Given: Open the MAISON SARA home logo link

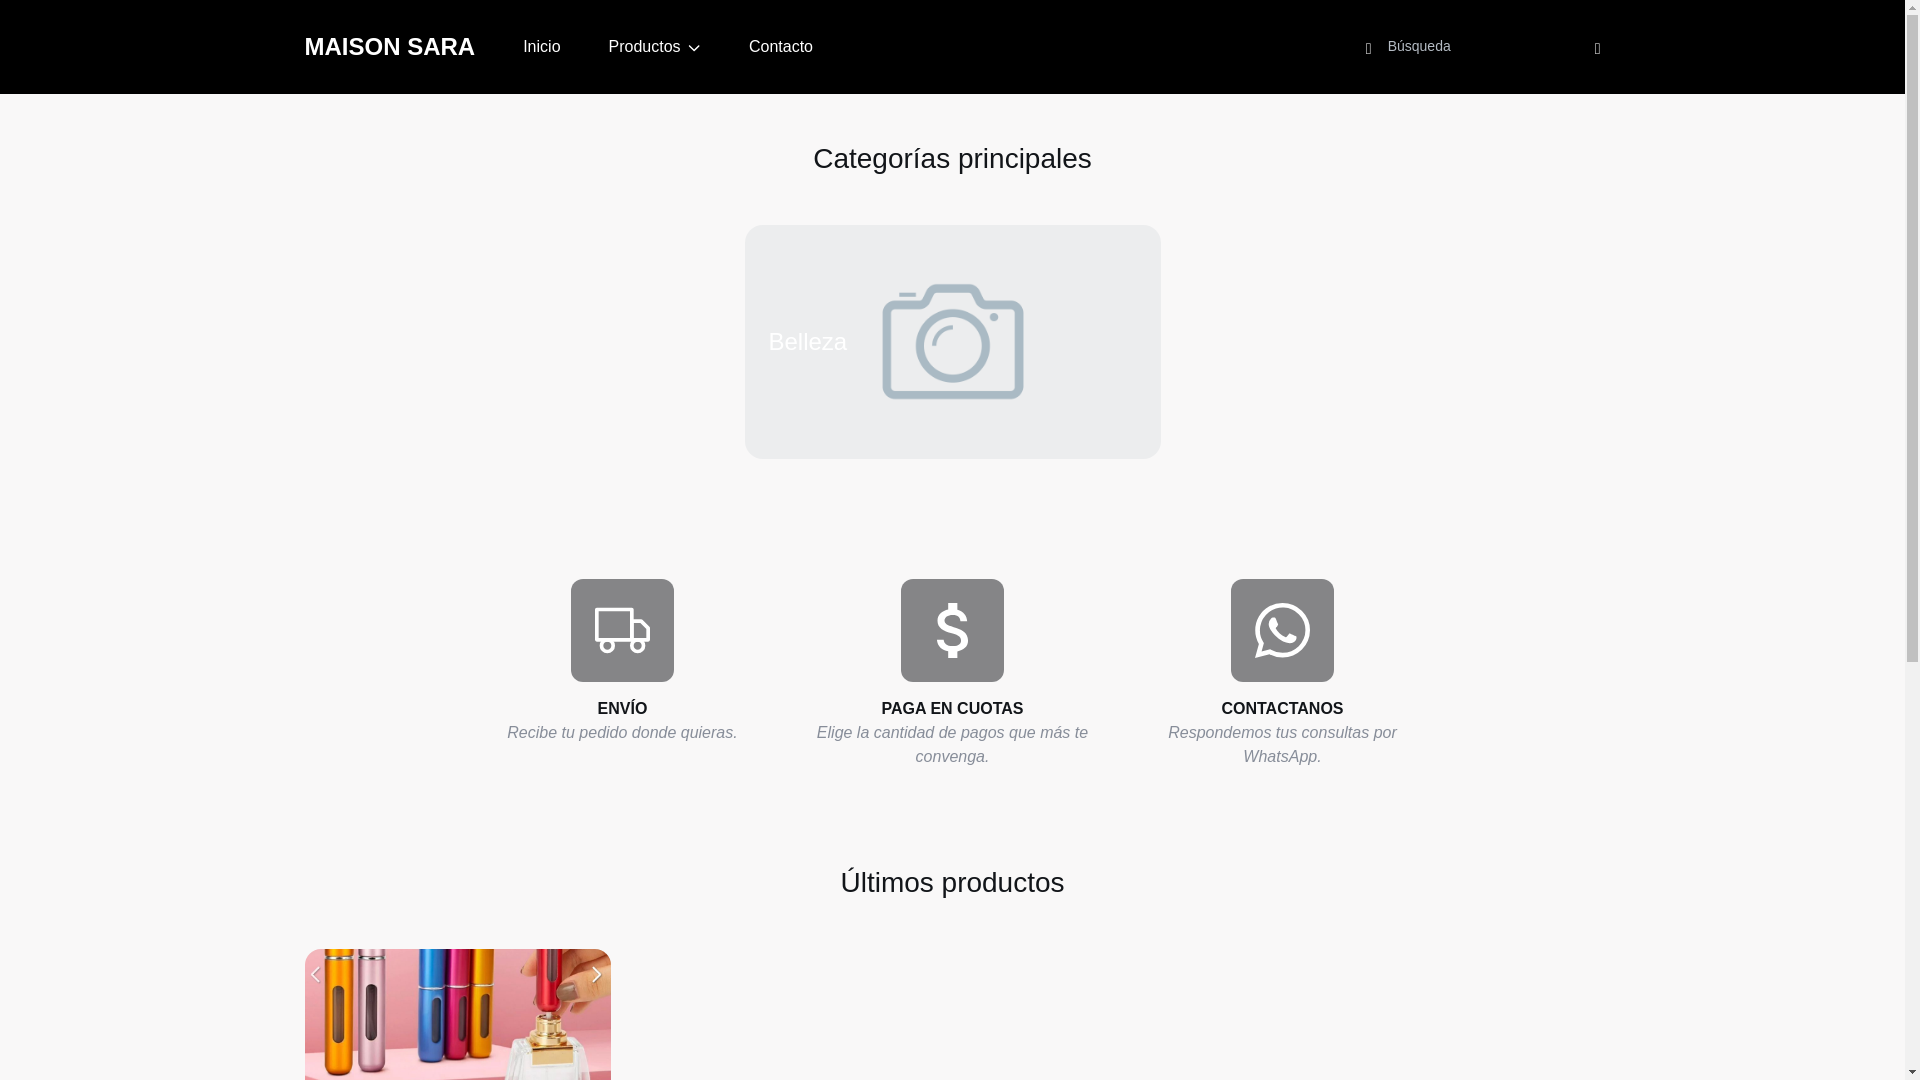Looking at the screenshot, I should pos(389,47).
